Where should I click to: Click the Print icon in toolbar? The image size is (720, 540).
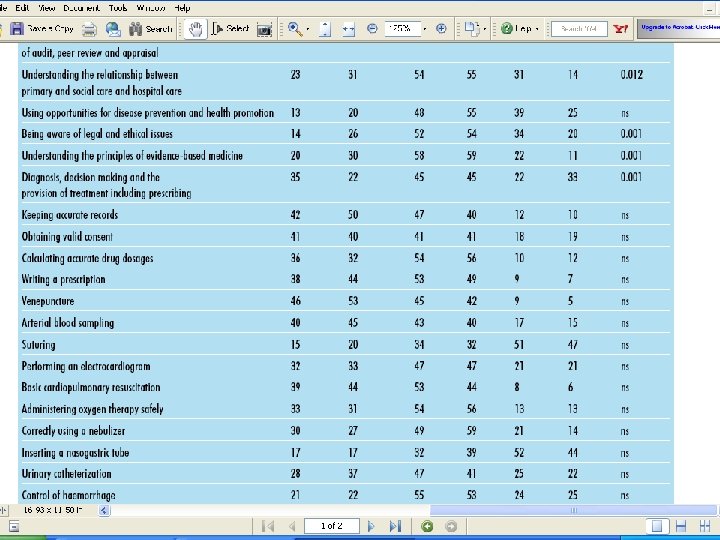90,29
